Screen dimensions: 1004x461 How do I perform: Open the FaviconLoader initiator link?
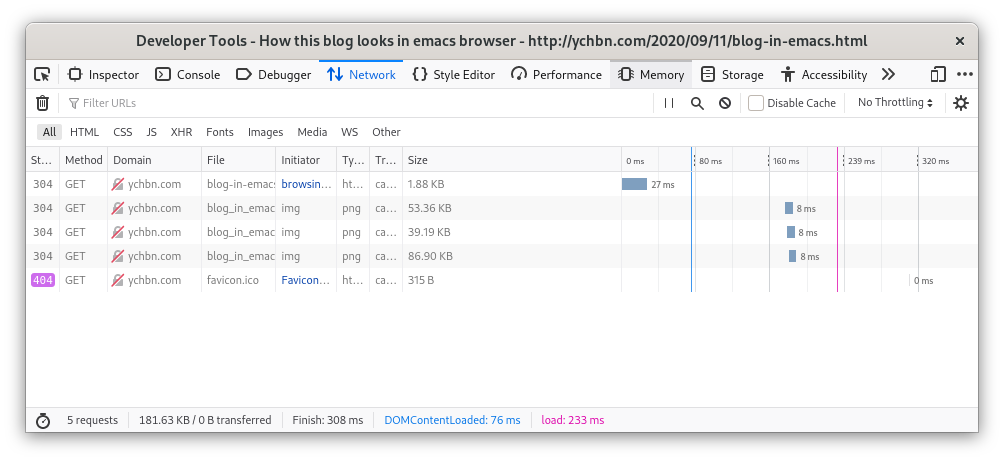305,280
